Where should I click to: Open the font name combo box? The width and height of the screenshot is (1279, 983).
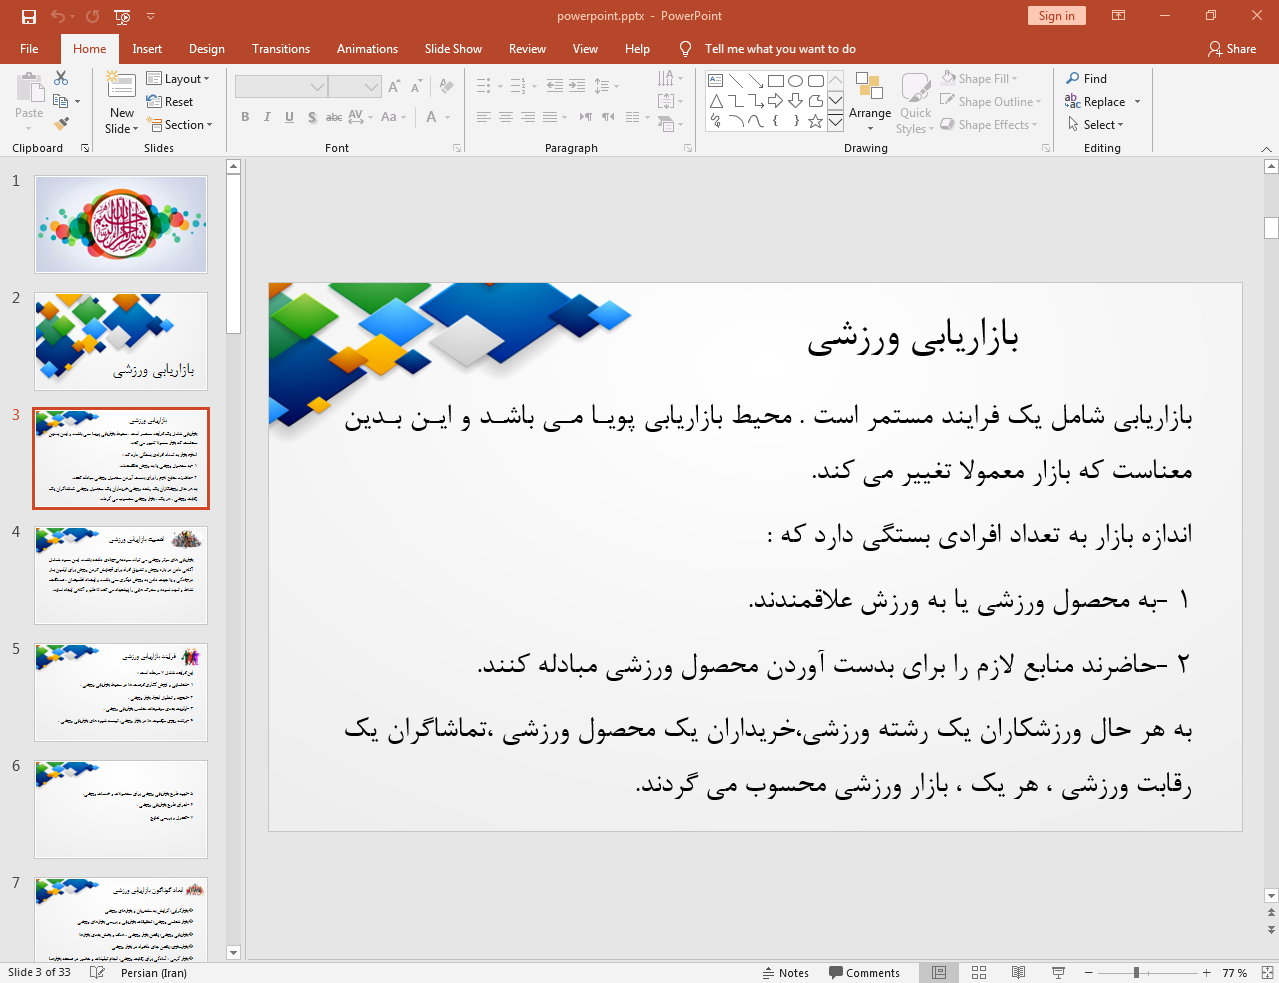pyautogui.click(x=281, y=87)
